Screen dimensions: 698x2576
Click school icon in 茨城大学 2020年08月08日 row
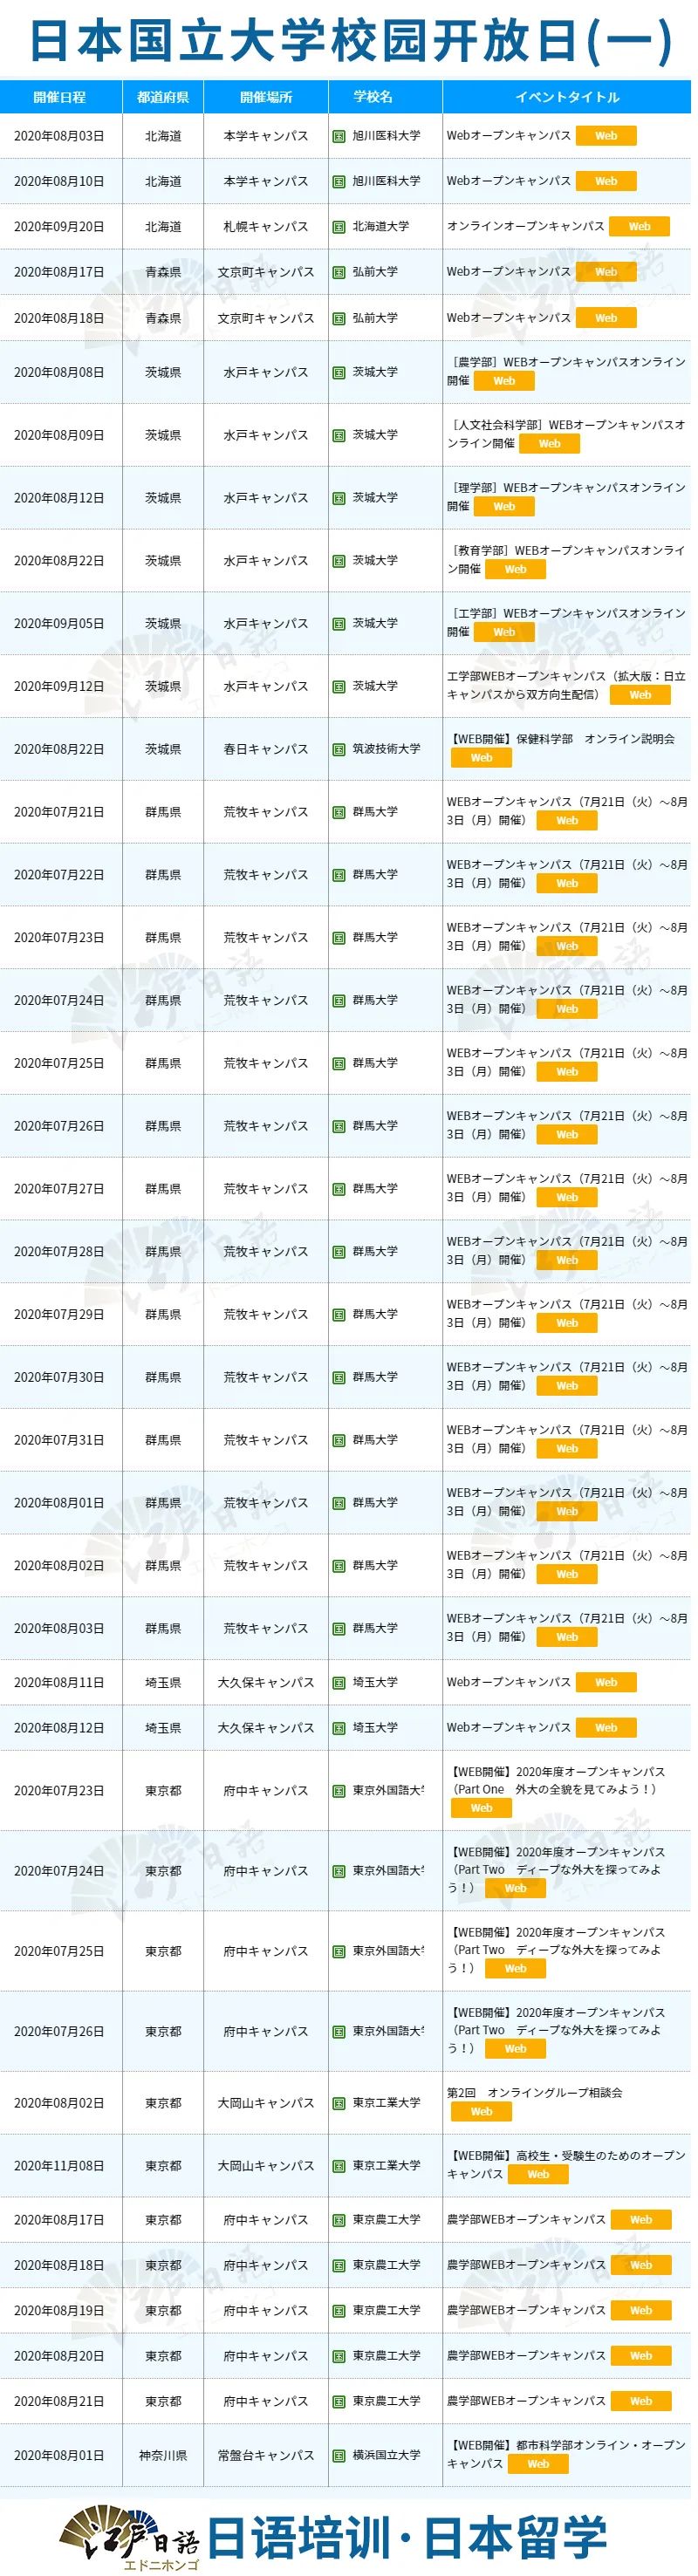tap(342, 375)
